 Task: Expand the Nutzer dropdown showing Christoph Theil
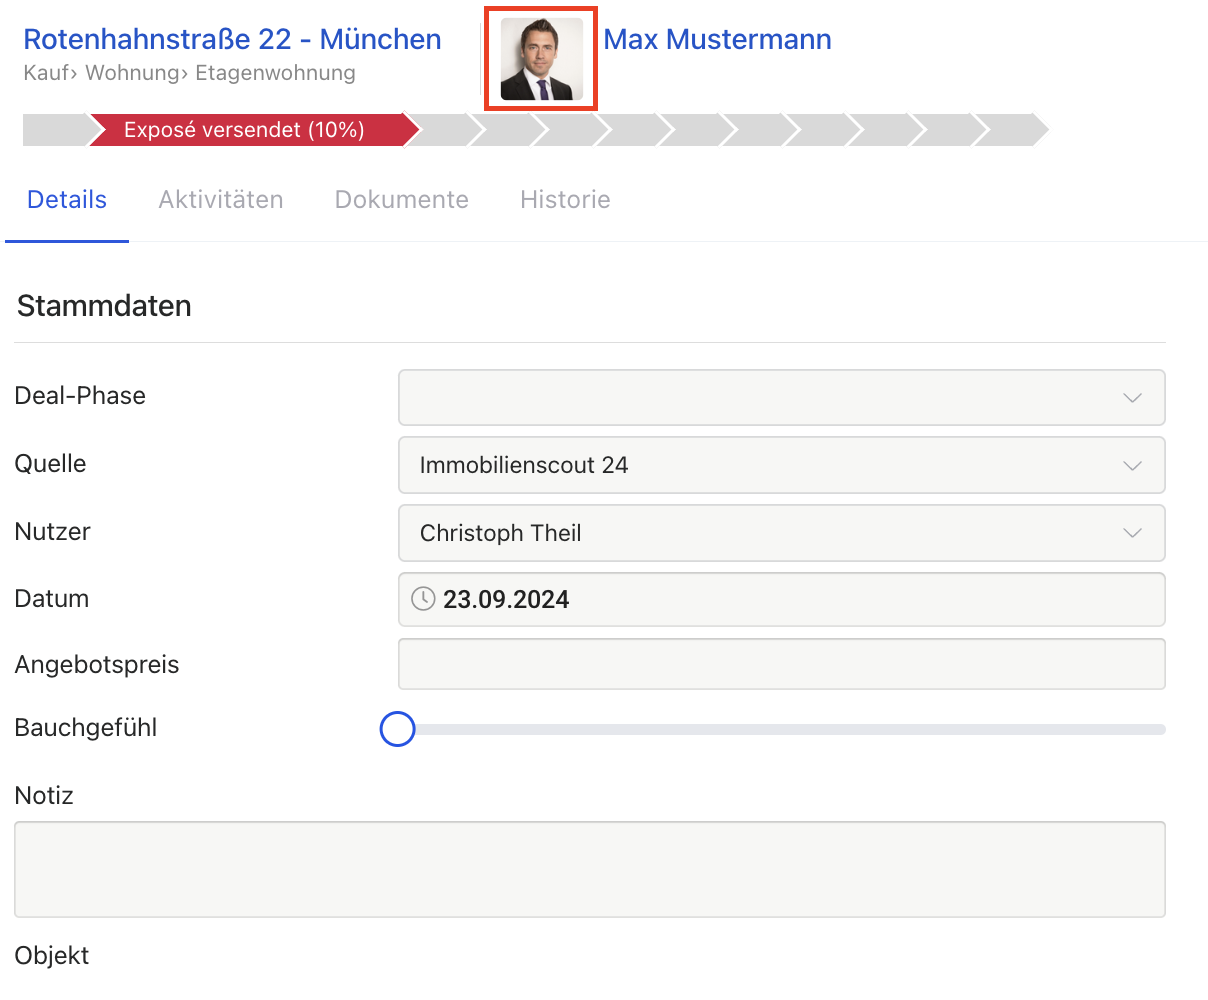(780, 533)
